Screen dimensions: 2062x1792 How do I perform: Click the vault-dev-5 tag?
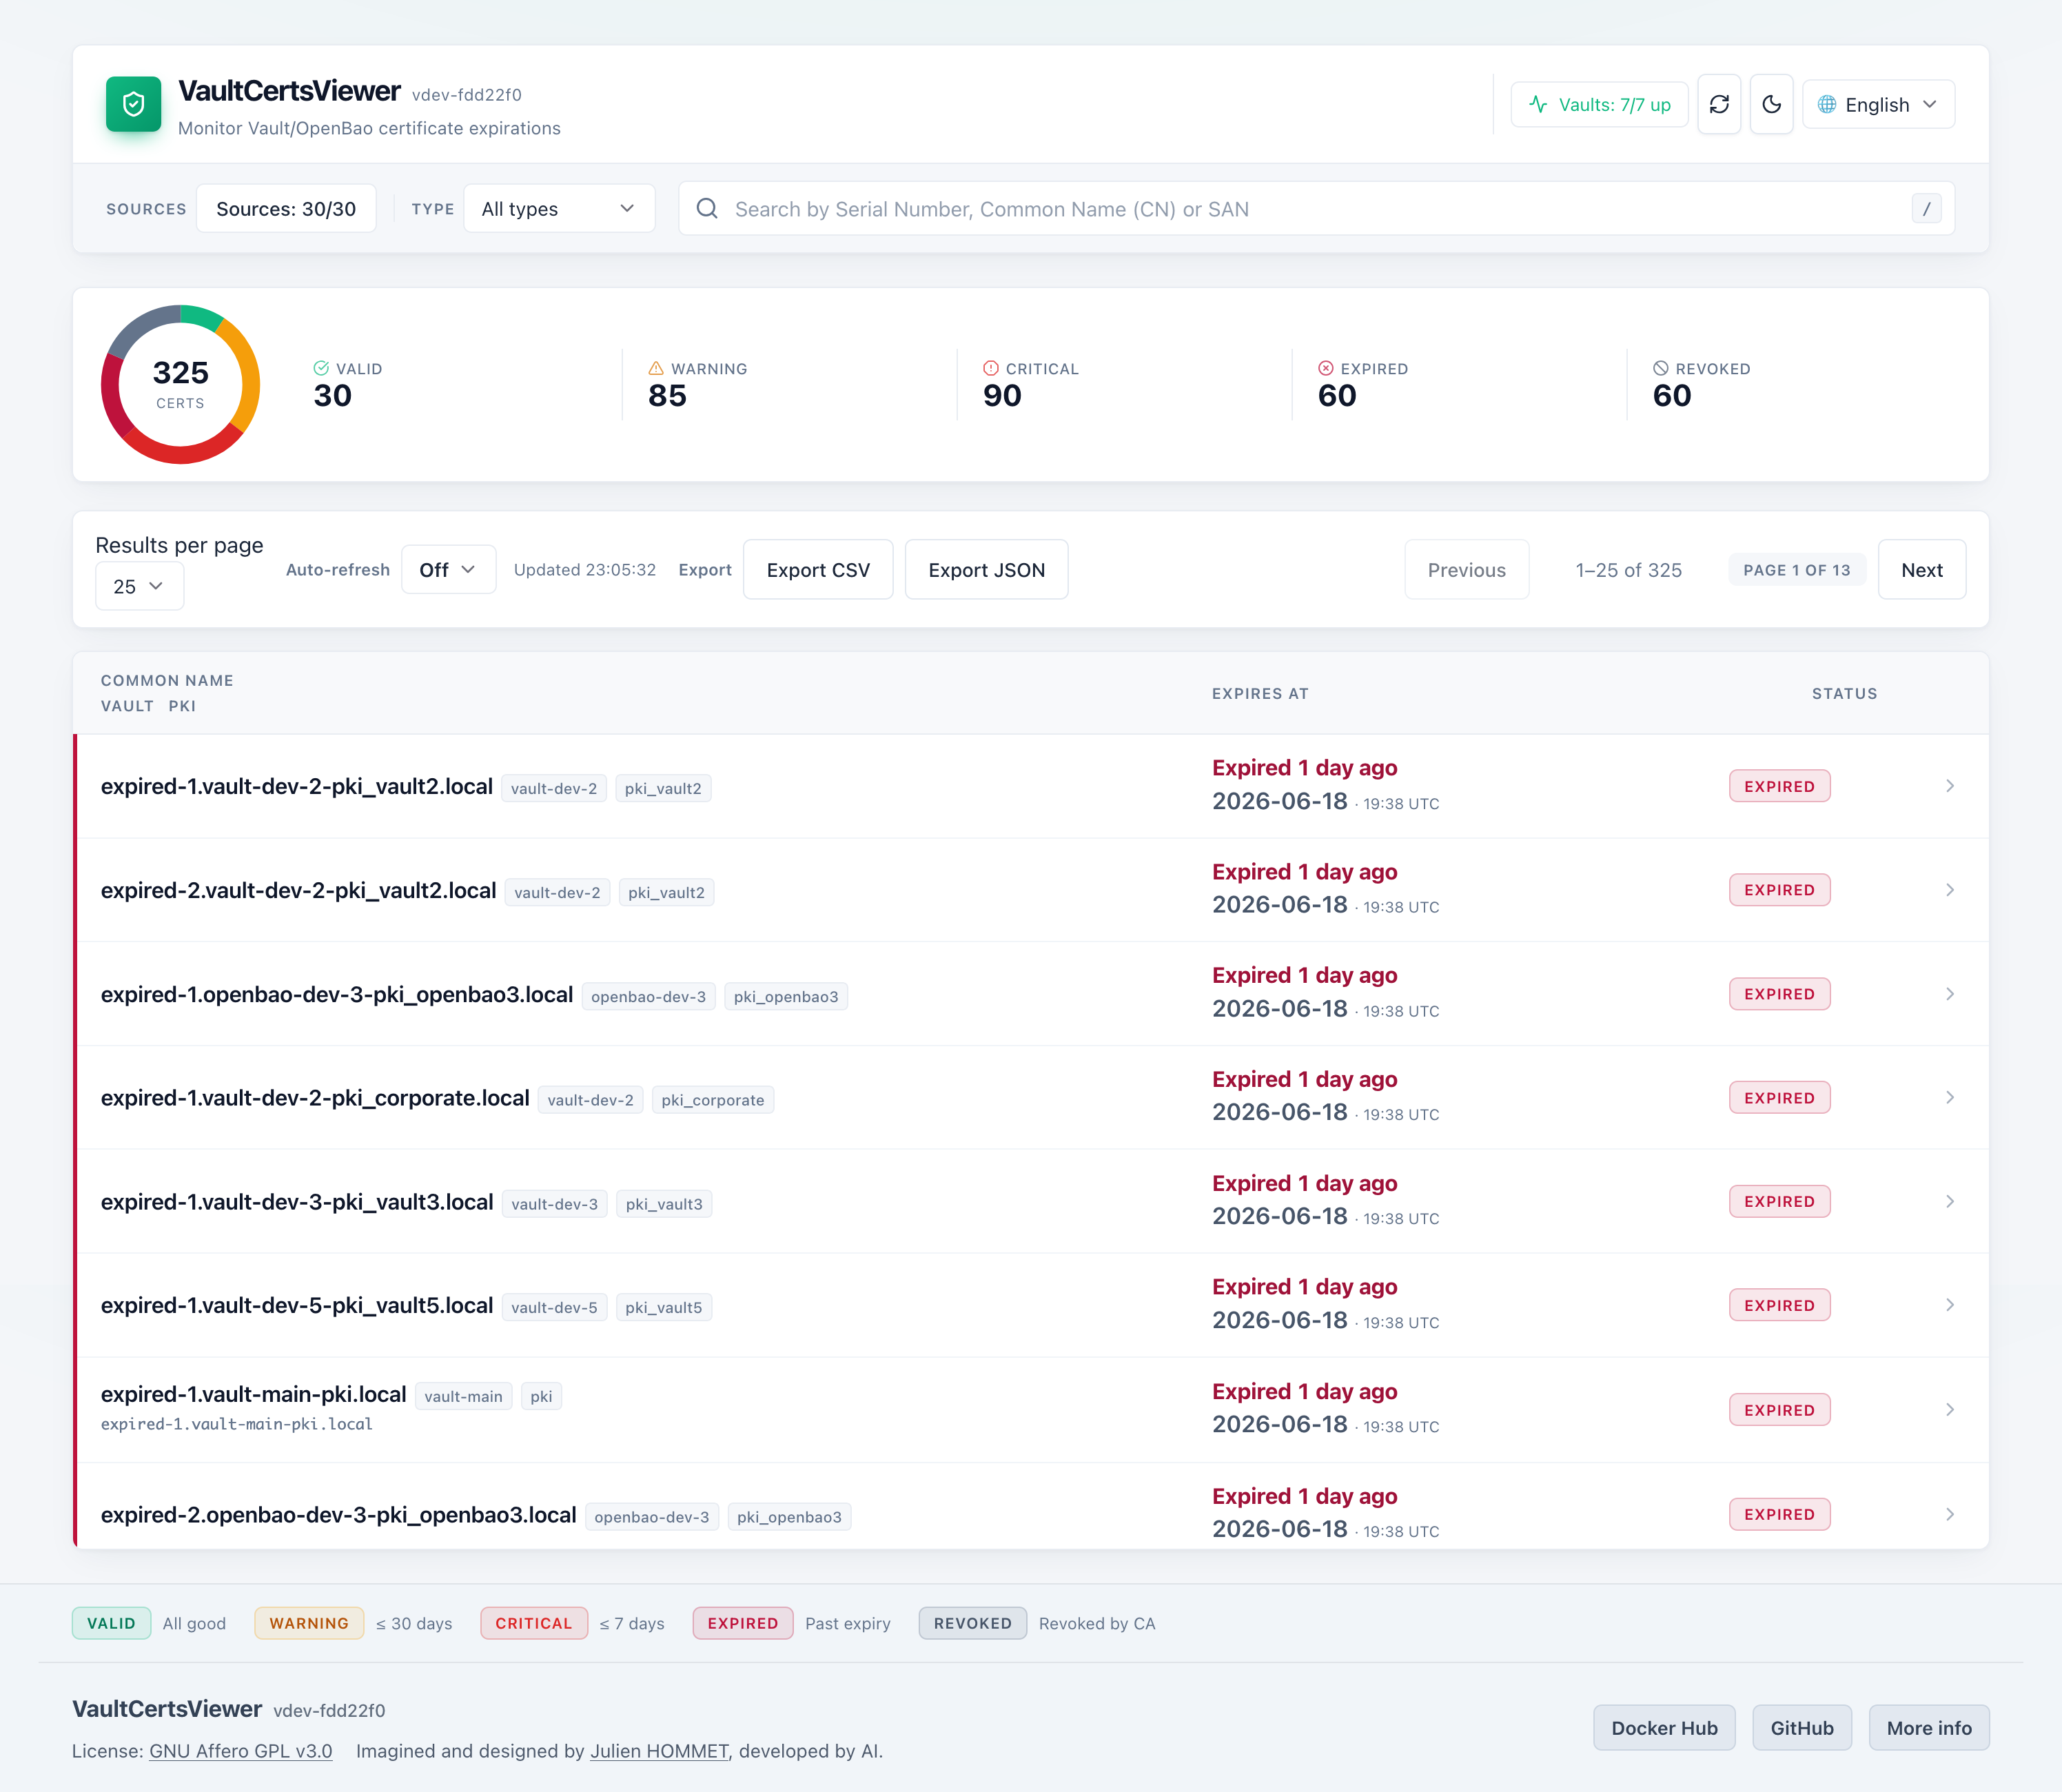[554, 1307]
